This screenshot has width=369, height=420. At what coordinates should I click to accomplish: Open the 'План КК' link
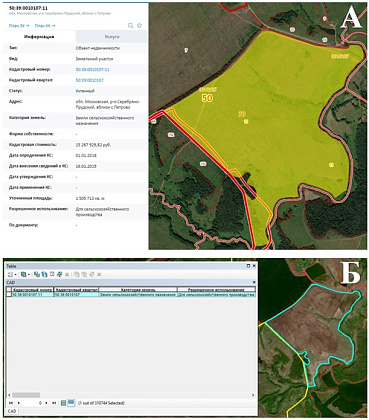coord(45,26)
